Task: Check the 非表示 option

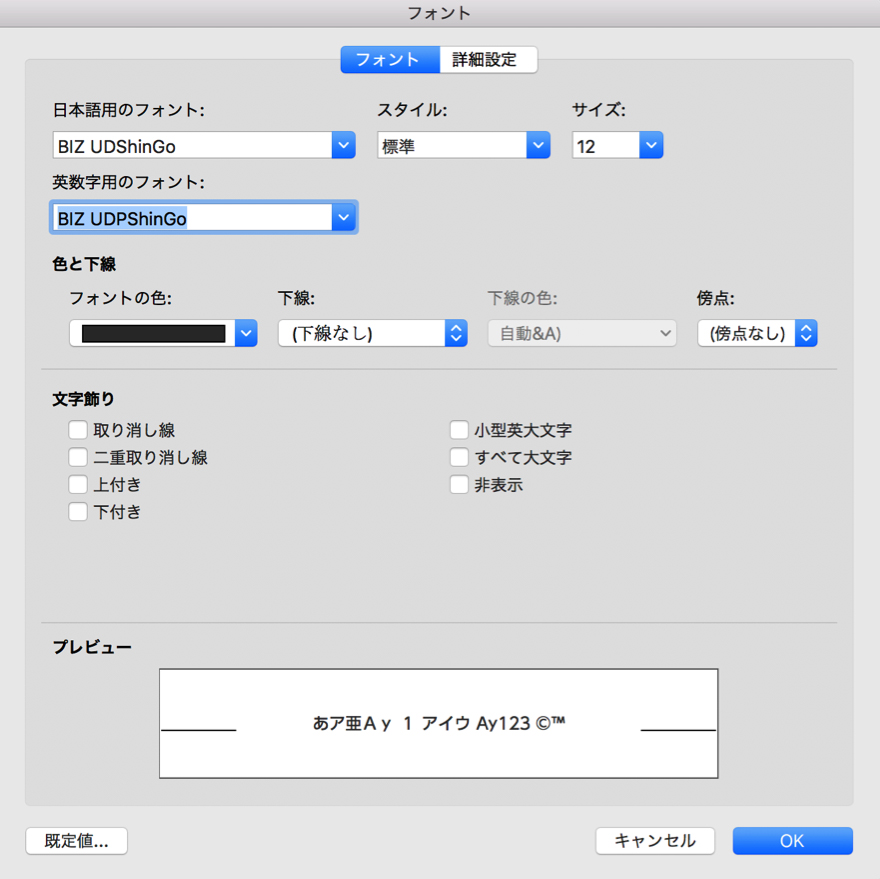Action: [x=459, y=484]
